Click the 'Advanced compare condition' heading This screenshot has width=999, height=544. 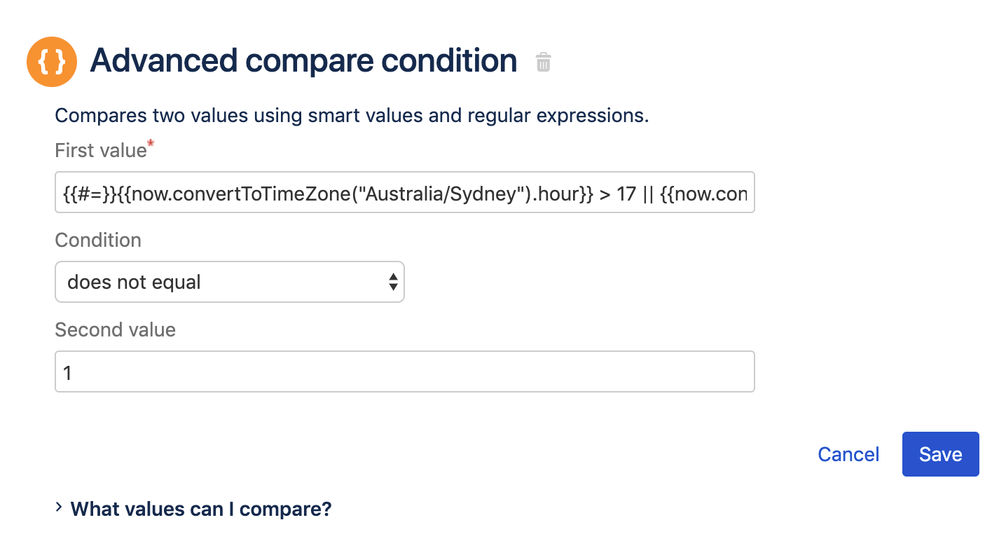[303, 61]
